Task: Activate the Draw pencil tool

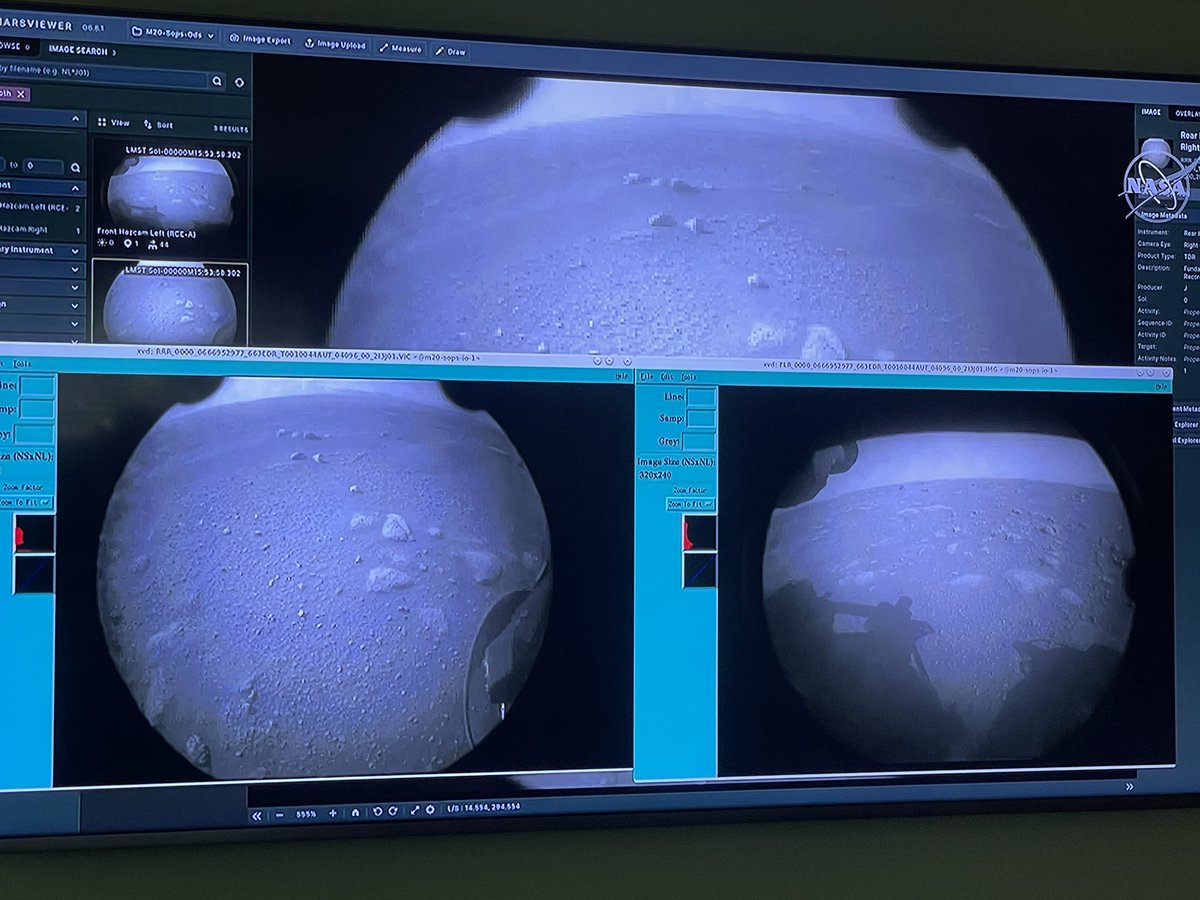Action: (x=451, y=51)
